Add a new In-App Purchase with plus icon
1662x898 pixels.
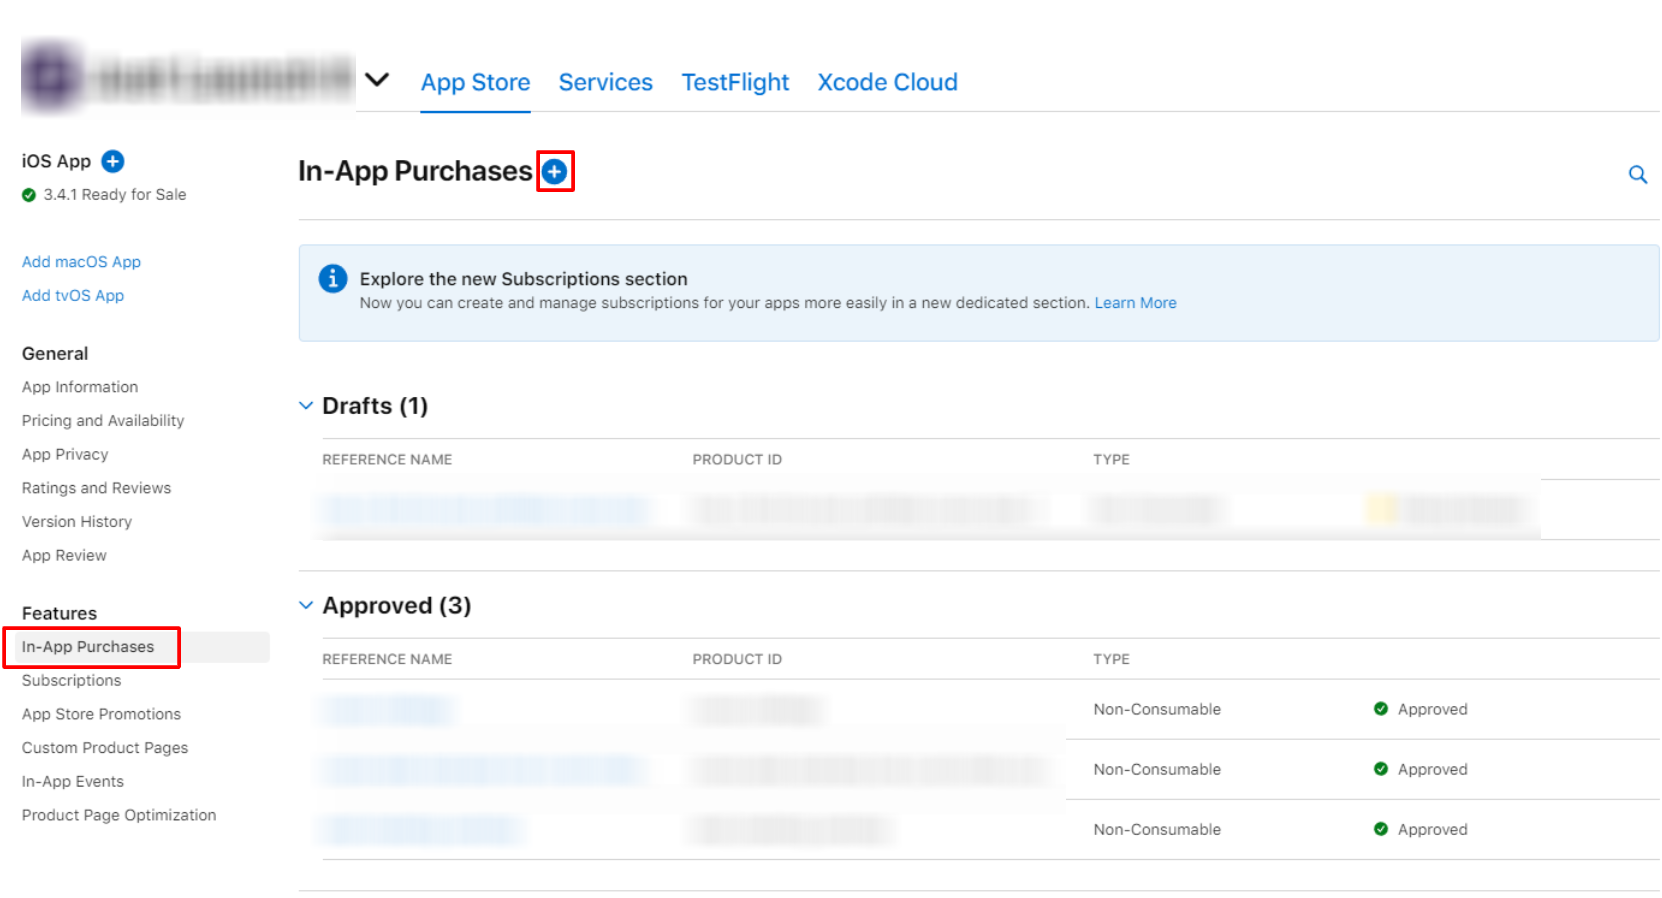555,172
